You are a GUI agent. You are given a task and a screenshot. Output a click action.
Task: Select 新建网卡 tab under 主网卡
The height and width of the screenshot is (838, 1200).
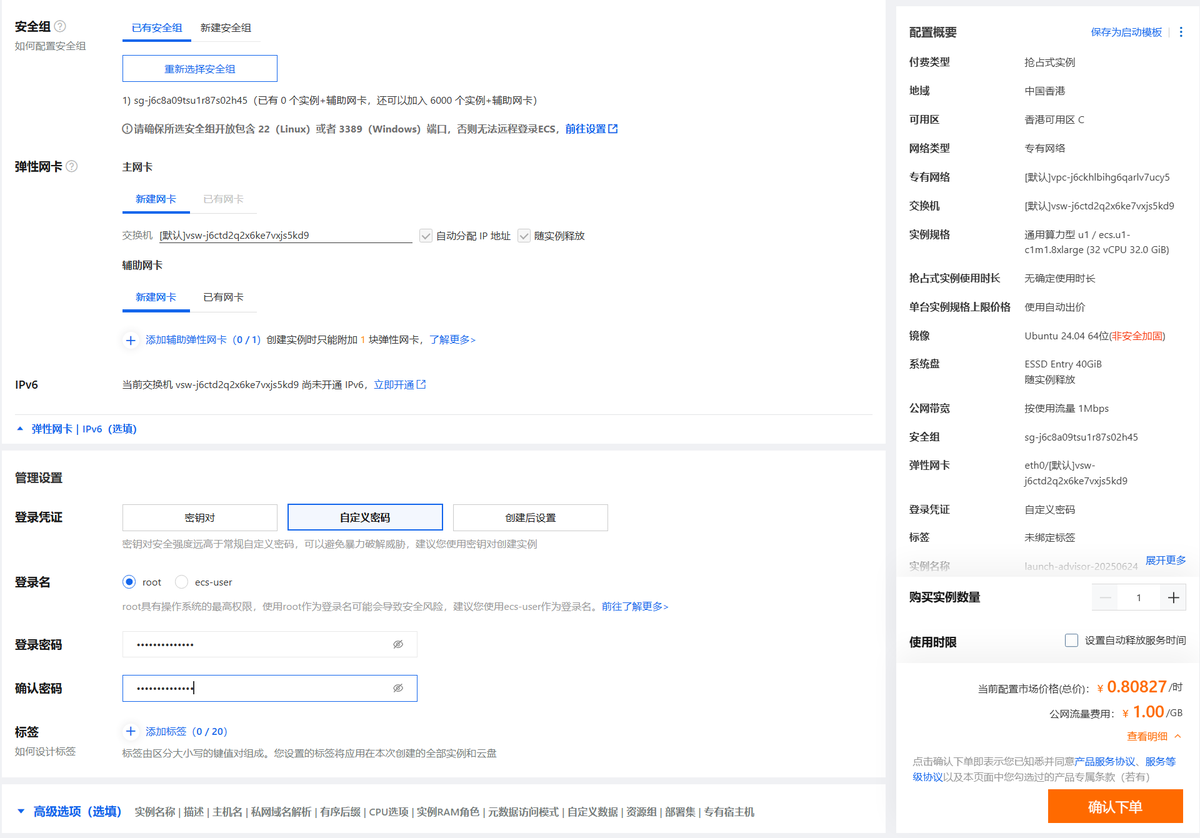(x=156, y=199)
